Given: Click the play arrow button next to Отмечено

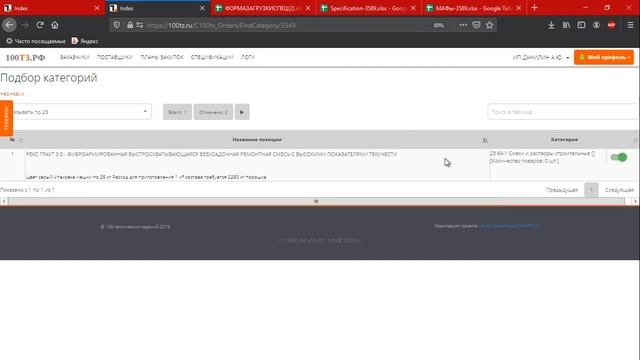Looking at the screenshot, I should point(242,112).
